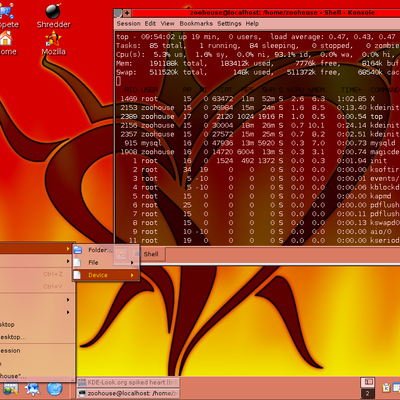The width and height of the screenshot is (400, 400).
Task: Click the folder icon beside Folder... in submenu
Action: click(x=78, y=250)
